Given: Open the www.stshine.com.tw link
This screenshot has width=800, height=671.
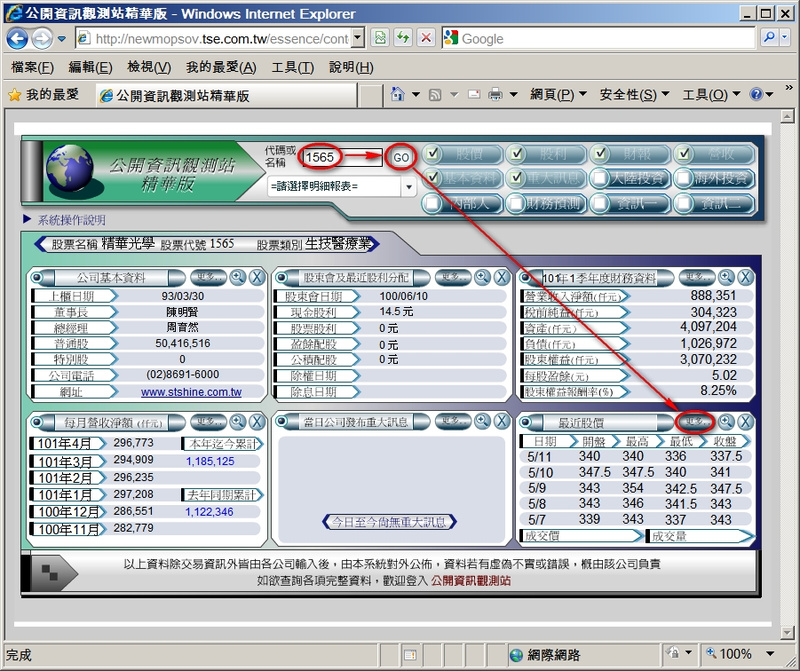Looking at the screenshot, I should pyautogui.click(x=191, y=392).
